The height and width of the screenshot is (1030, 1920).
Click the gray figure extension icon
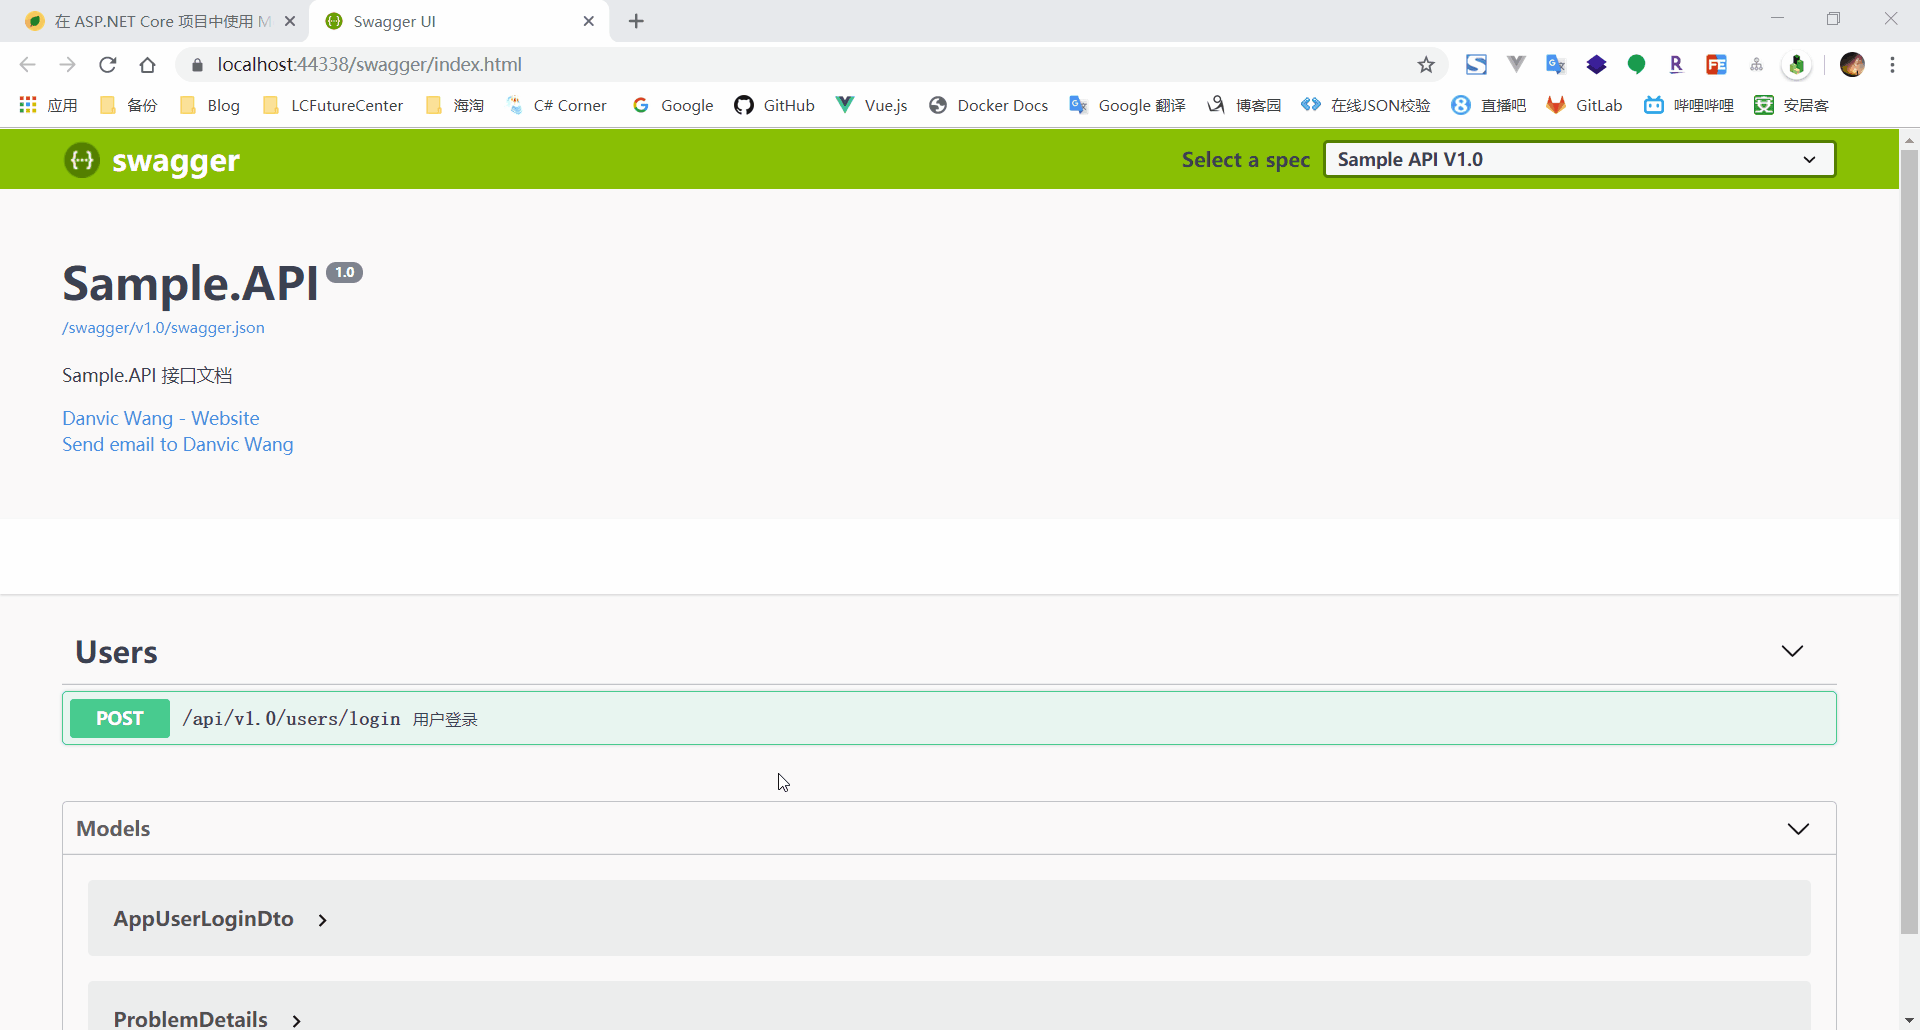click(1756, 65)
